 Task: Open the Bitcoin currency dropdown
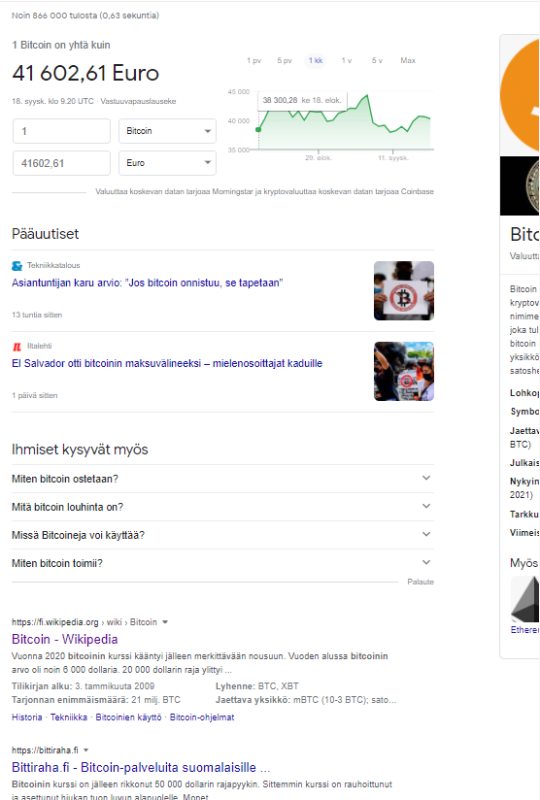pyautogui.click(x=167, y=131)
